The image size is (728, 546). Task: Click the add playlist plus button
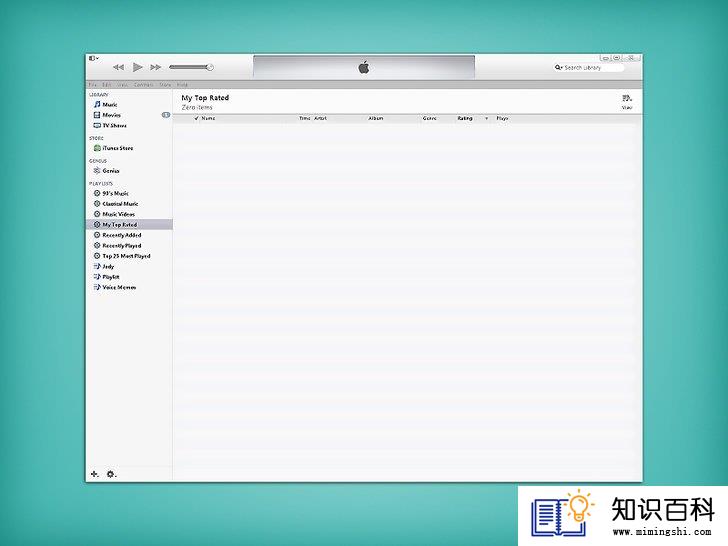[x=94, y=474]
